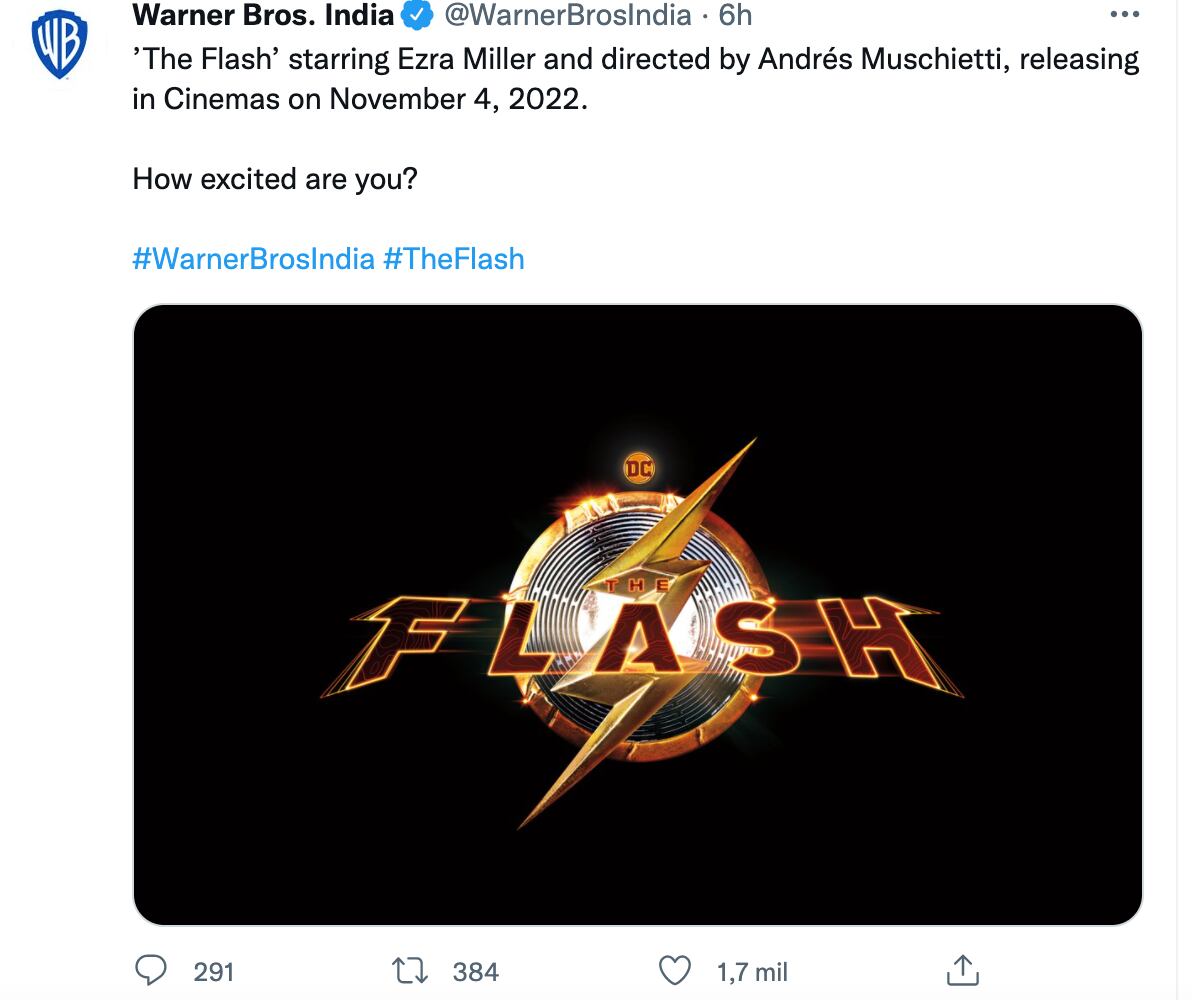Click the 1,7 mil likes count
This screenshot has height=1000, width=1192.
752,970
